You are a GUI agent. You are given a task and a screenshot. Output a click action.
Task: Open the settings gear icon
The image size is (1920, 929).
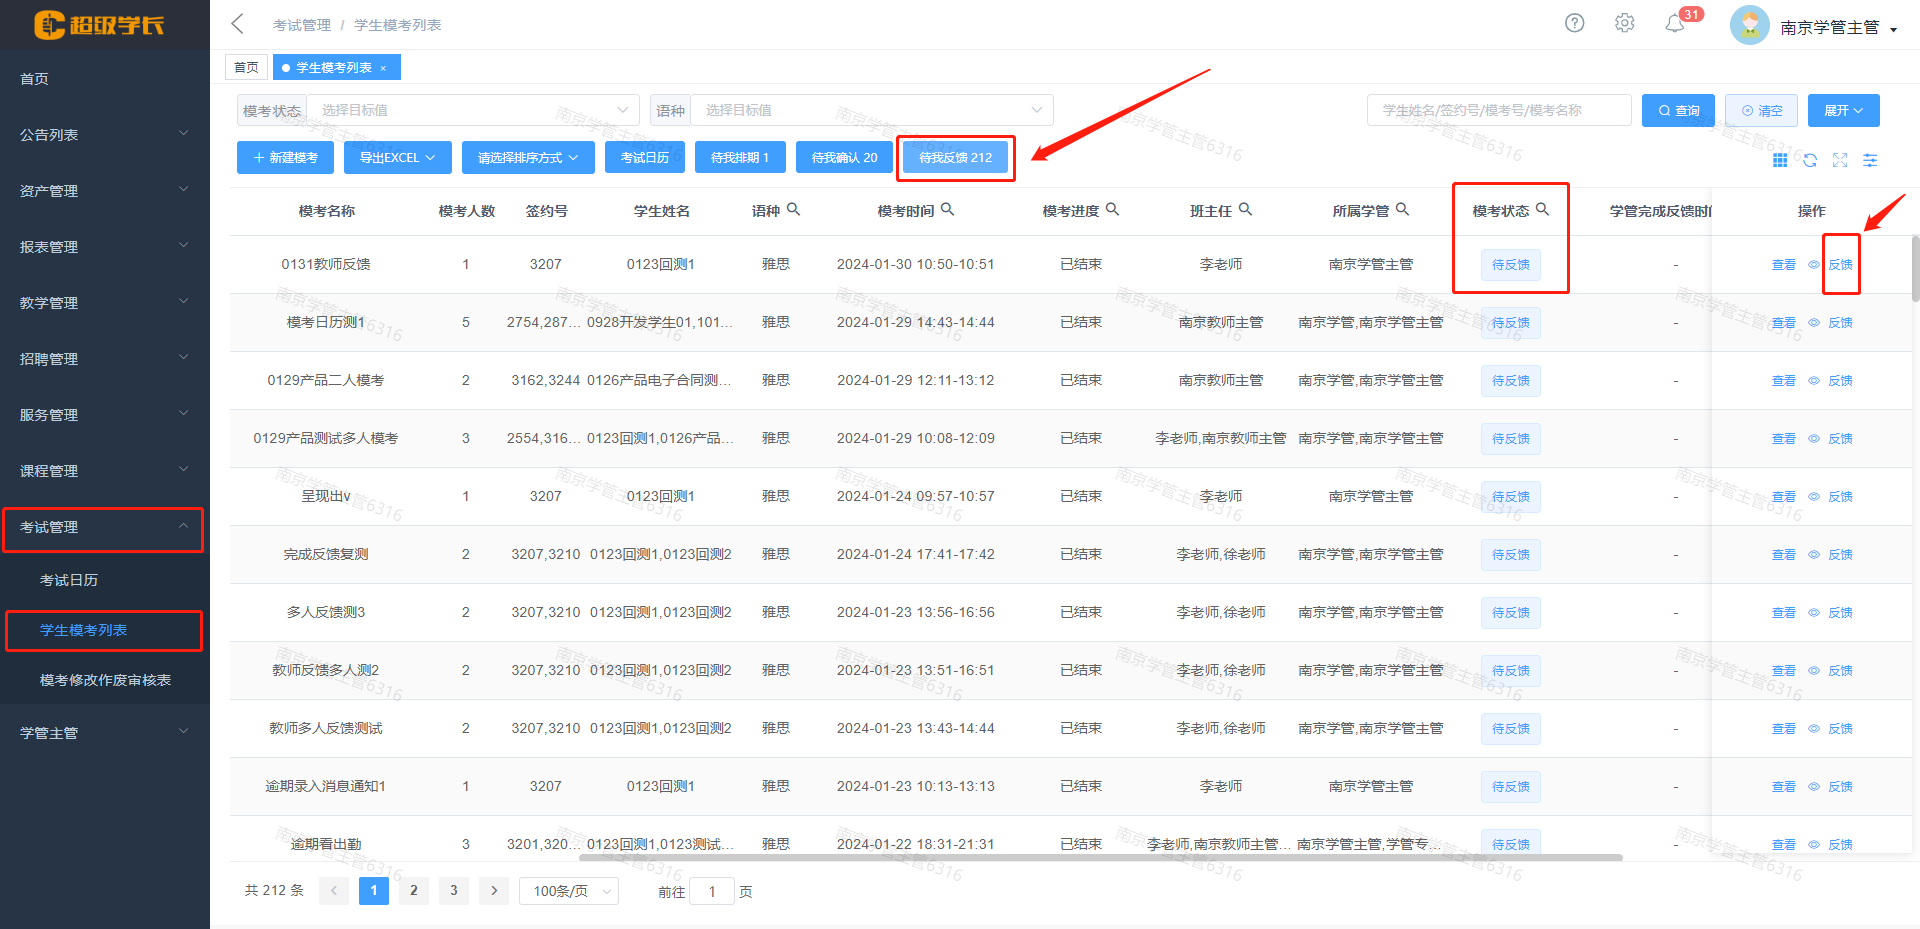click(1624, 23)
